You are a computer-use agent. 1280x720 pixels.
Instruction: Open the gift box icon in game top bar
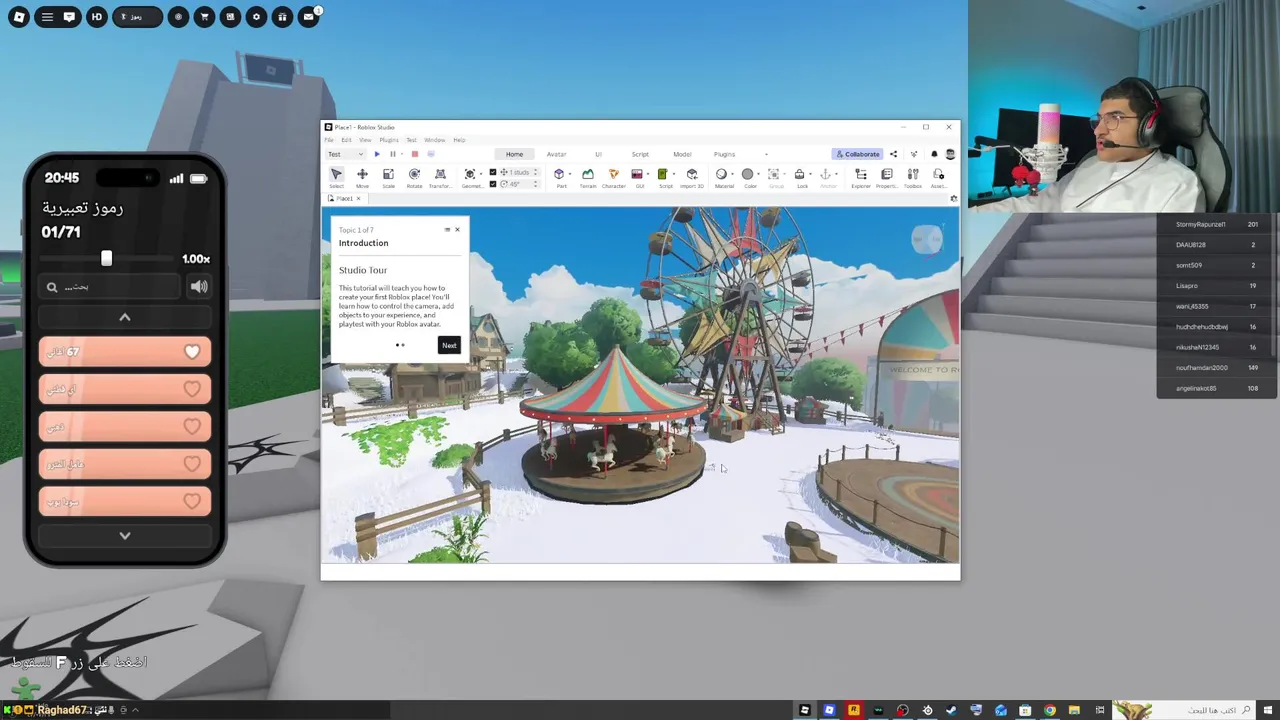pyautogui.click(x=283, y=17)
